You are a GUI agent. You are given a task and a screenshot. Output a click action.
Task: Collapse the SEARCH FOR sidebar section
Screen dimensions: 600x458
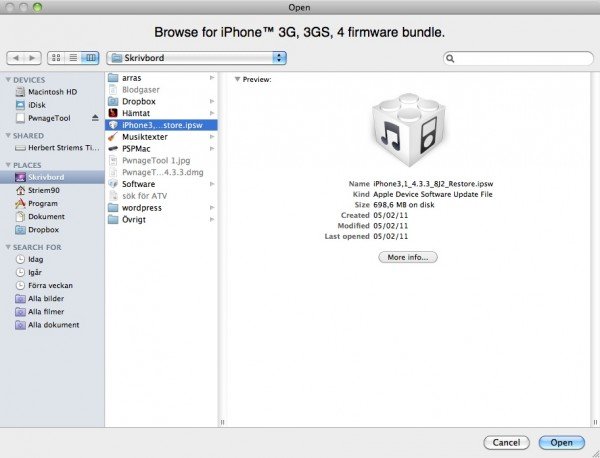tap(8, 247)
